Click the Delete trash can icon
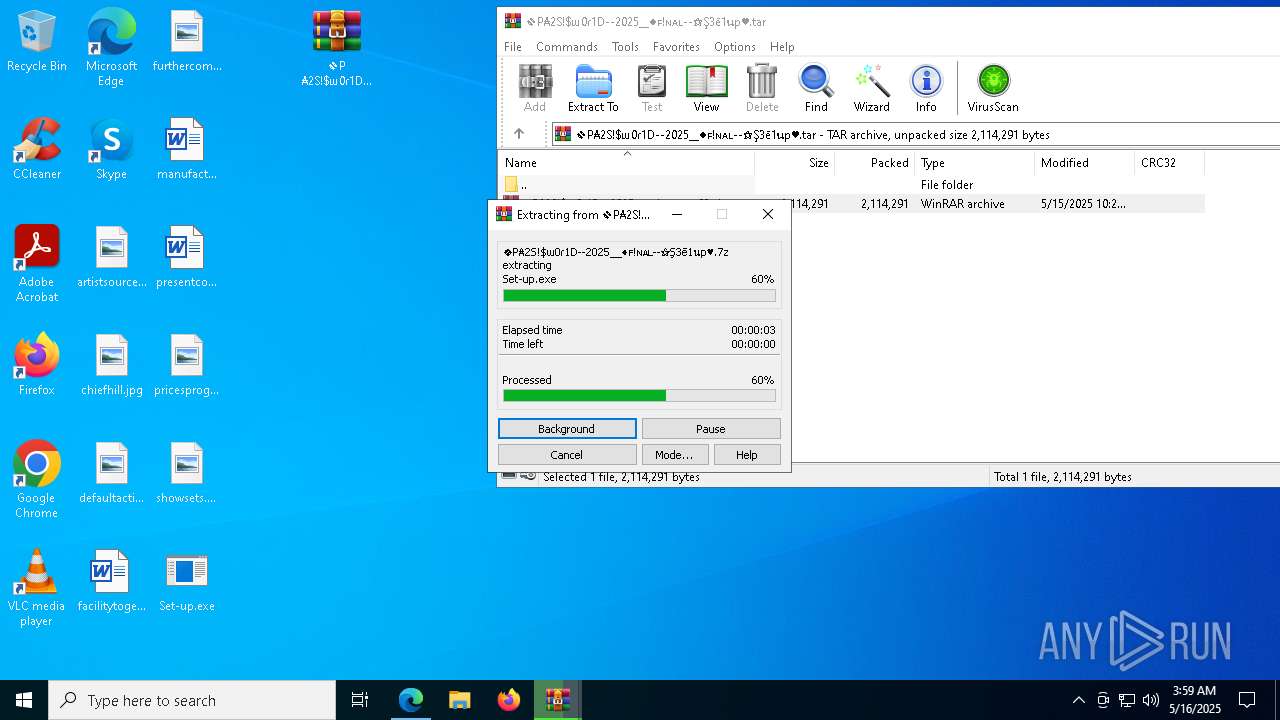The width and height of the screenshot is (1280, 720). tap(762, 89)
